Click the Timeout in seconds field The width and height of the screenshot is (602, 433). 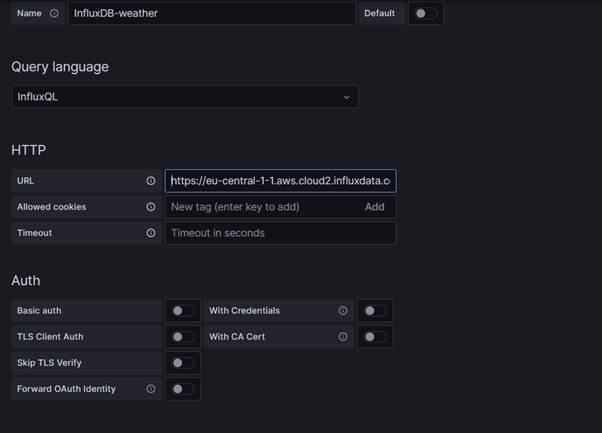[x=281, y=233]
